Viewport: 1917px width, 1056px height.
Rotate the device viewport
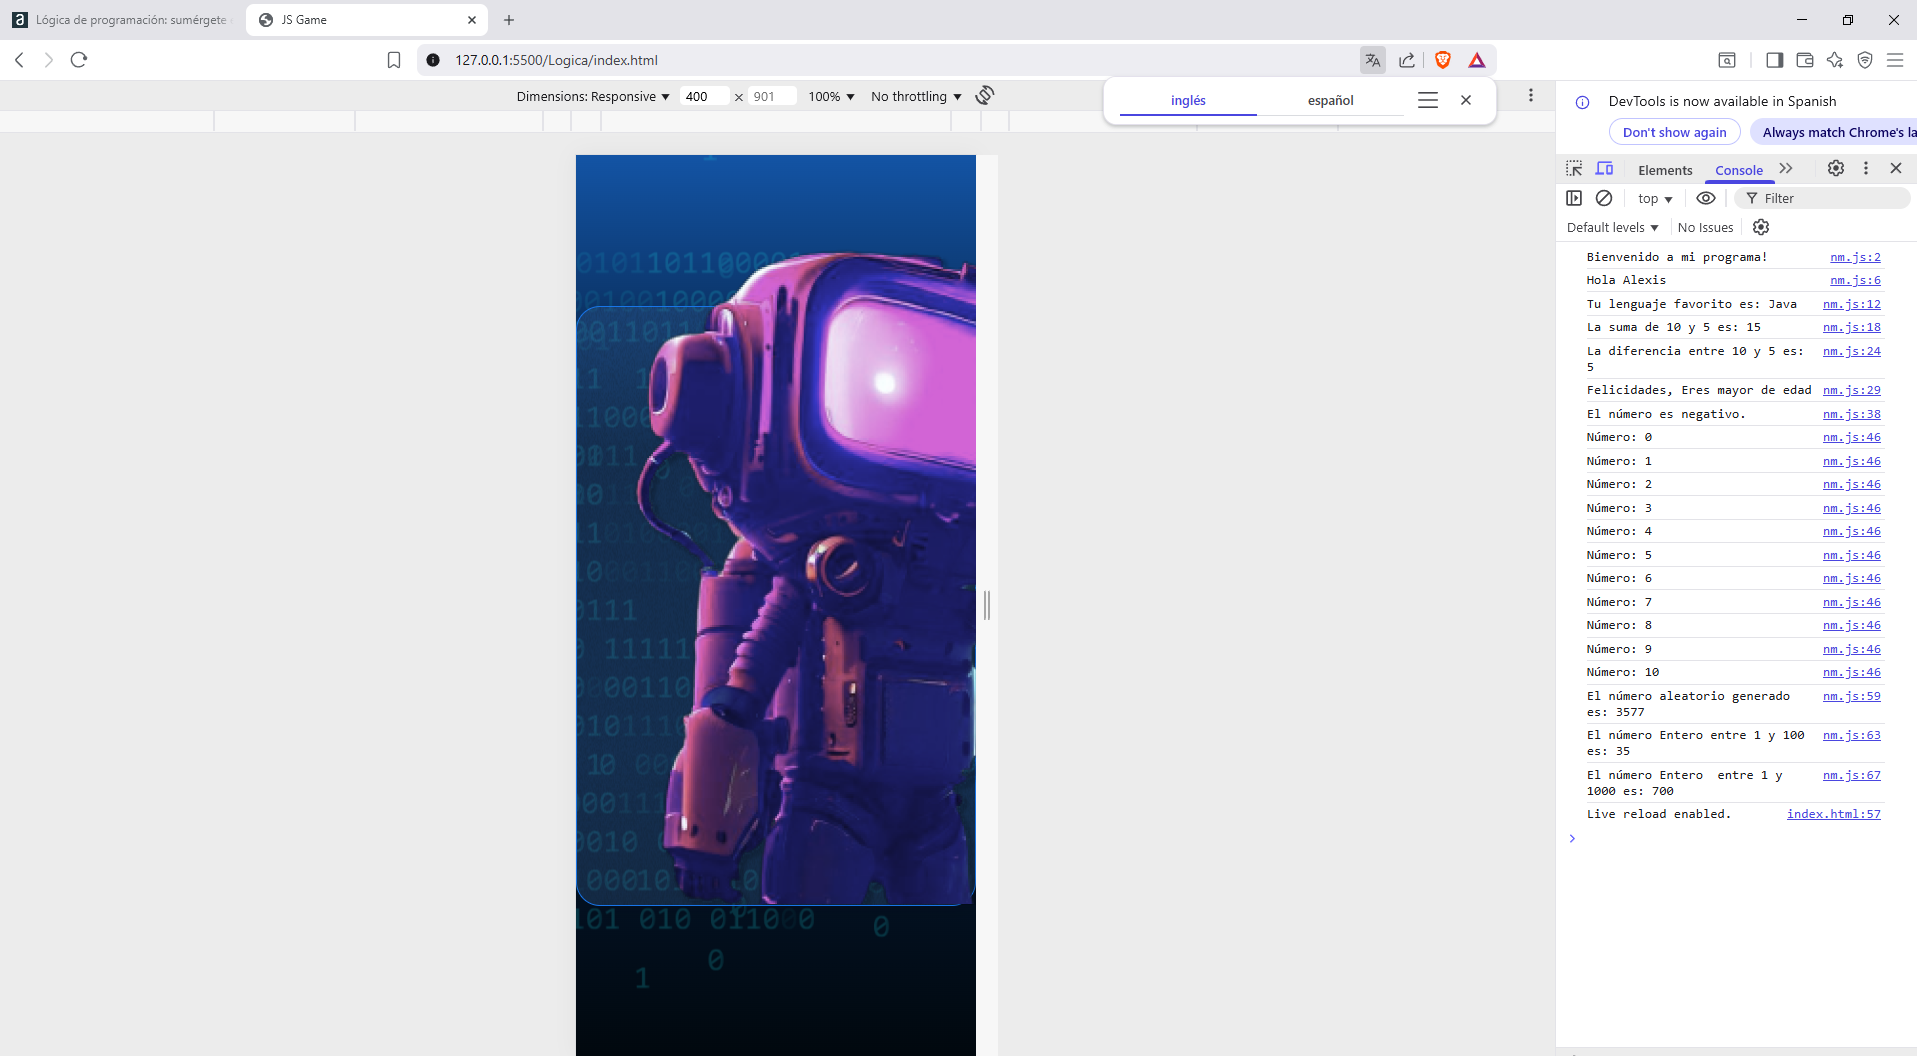[x=985, y=95]
